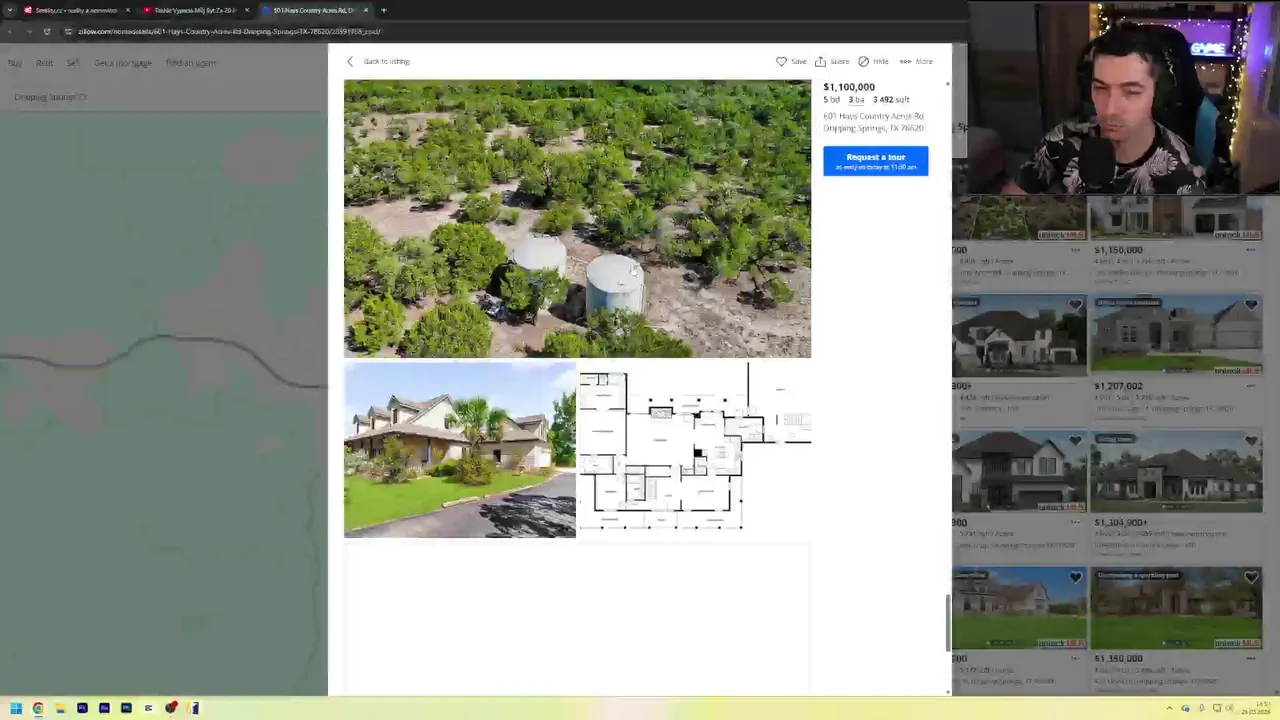Click the Back to listing link
This screenshot has height=720, width=1280.
pyautogui.click(x=386, y=61)
